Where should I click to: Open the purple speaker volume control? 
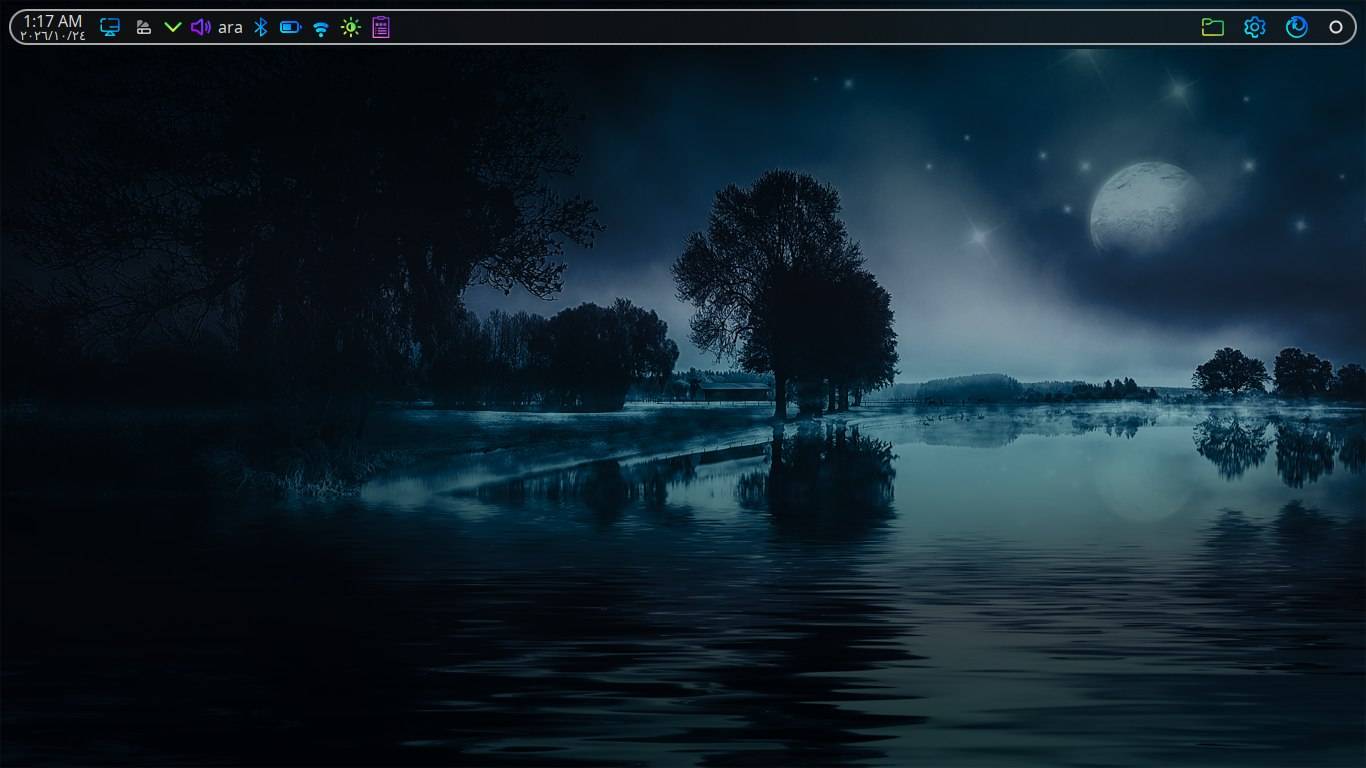200,27
